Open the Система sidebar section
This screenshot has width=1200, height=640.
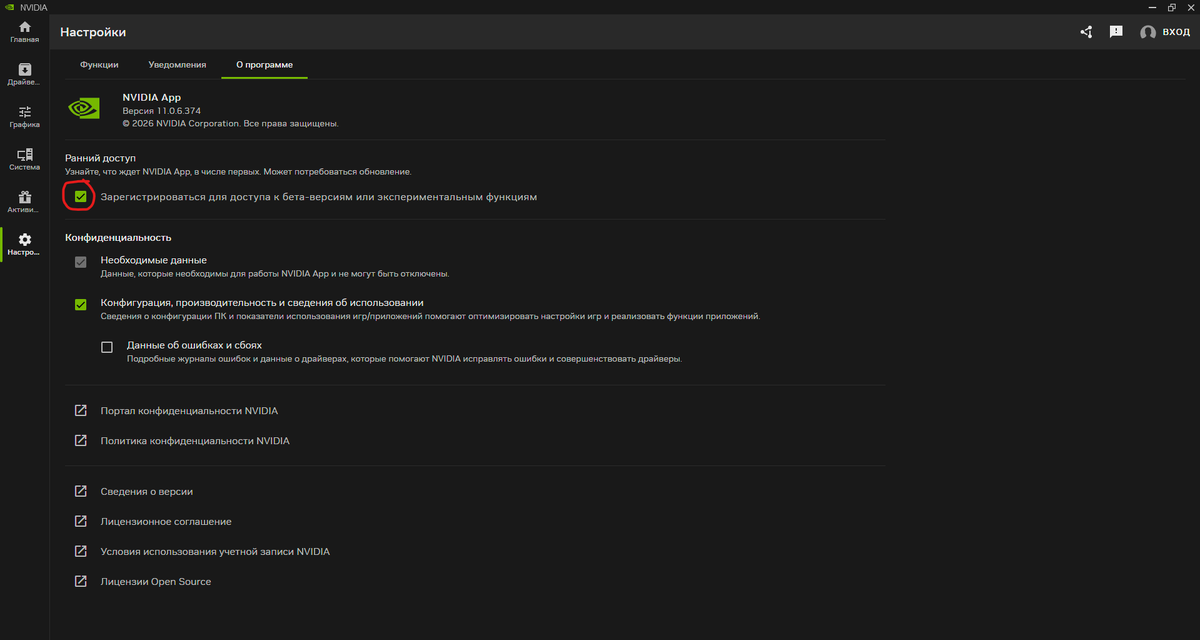[x=25, y=159]
